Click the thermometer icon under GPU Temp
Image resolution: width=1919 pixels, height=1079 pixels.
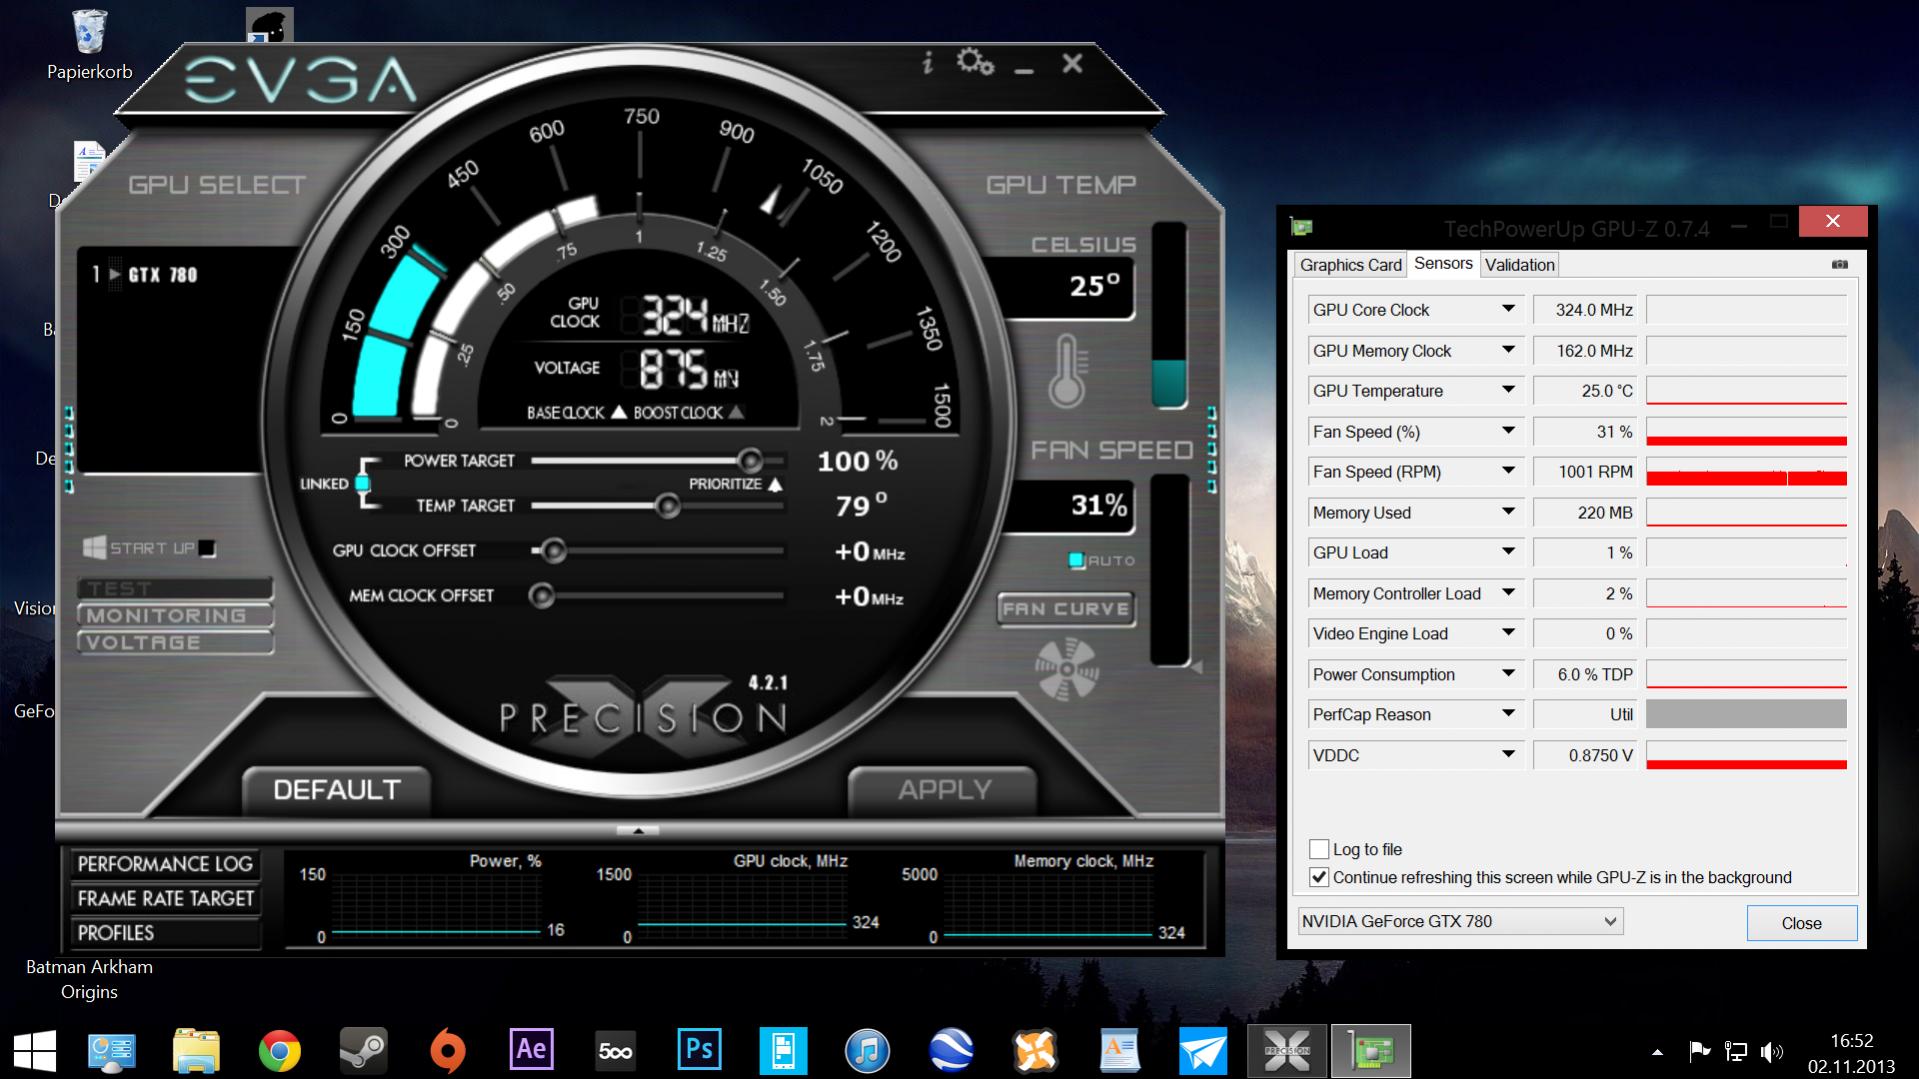coord(1067,371)
